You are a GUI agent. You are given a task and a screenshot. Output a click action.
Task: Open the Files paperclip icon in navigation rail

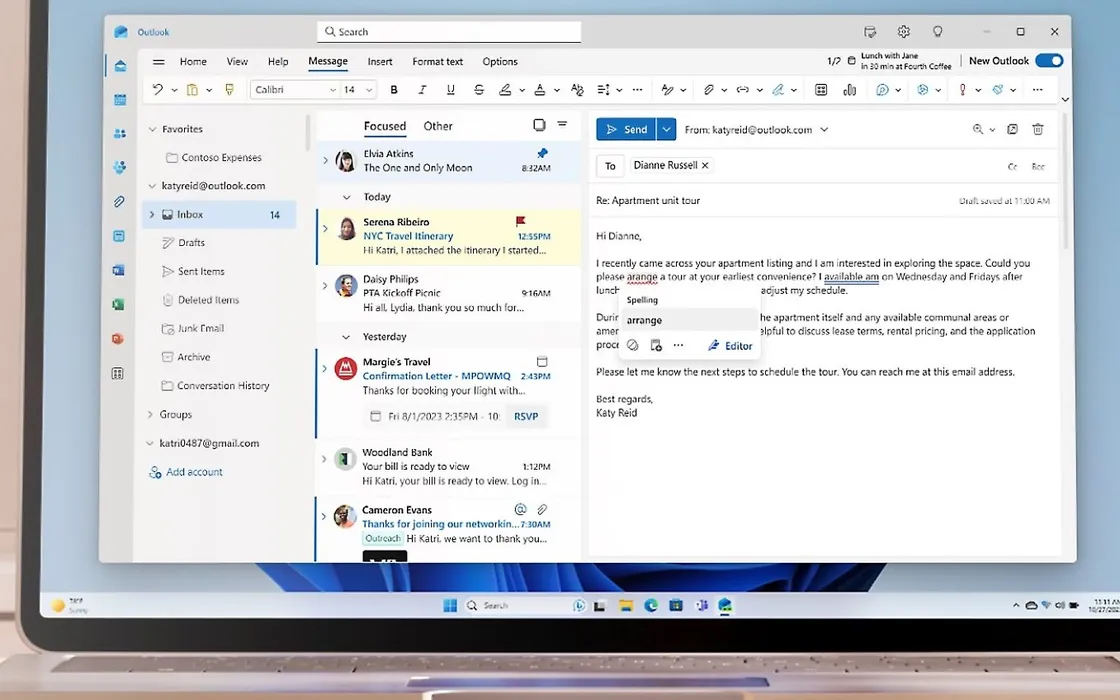[119, 202]
